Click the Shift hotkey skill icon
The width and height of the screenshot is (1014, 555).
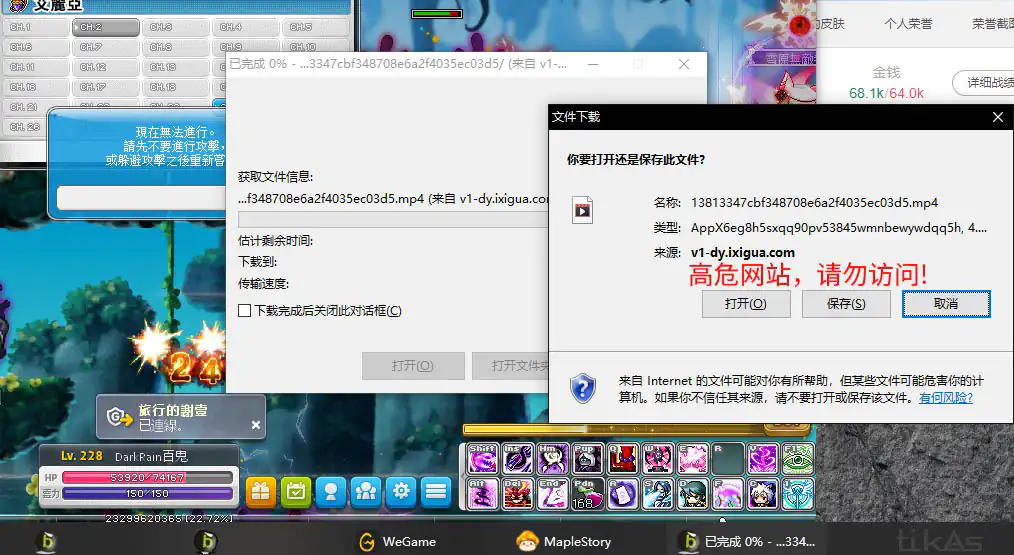click(483, 459)
